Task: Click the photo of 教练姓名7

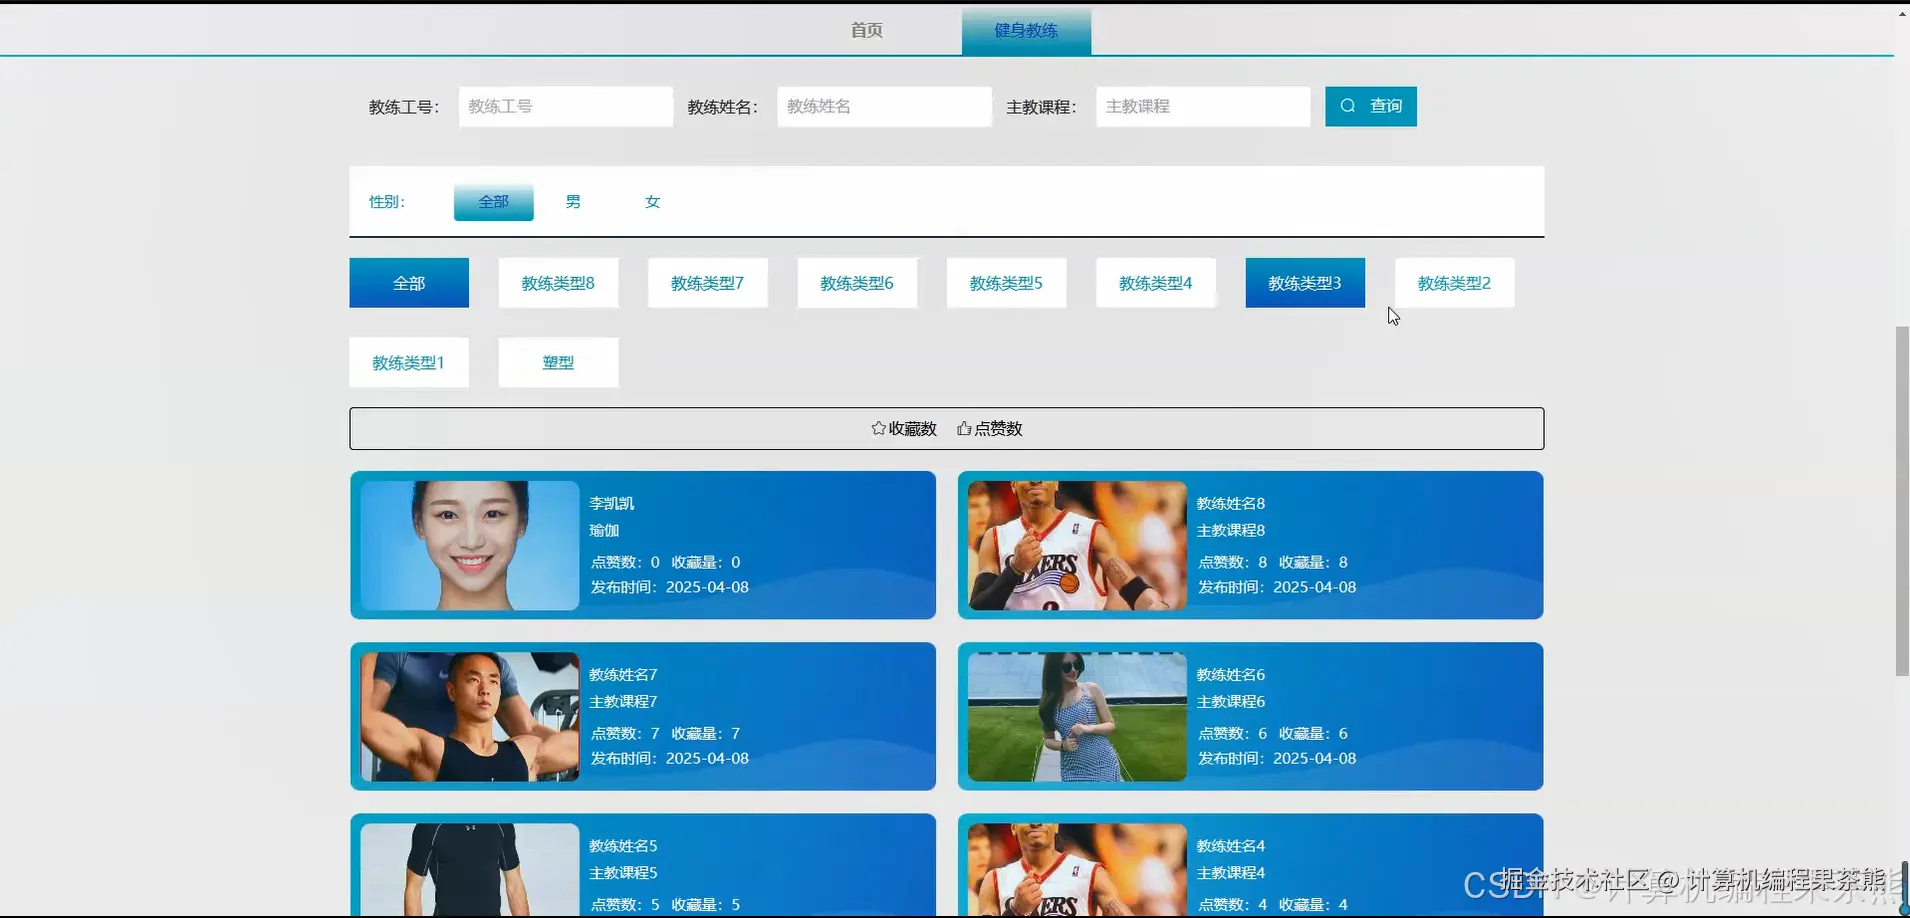Action: tap(466, 716)
